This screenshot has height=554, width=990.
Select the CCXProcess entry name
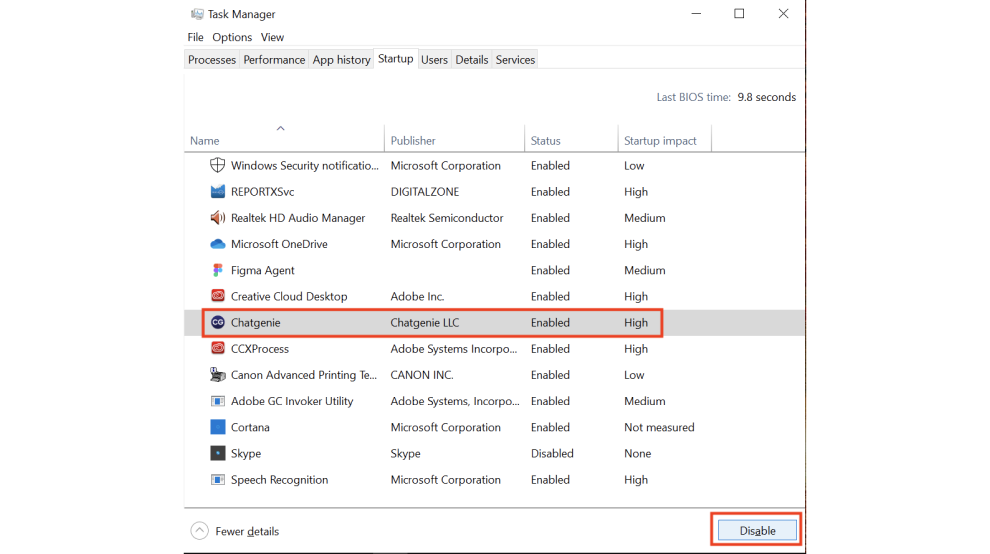click(x=259, y=349)
